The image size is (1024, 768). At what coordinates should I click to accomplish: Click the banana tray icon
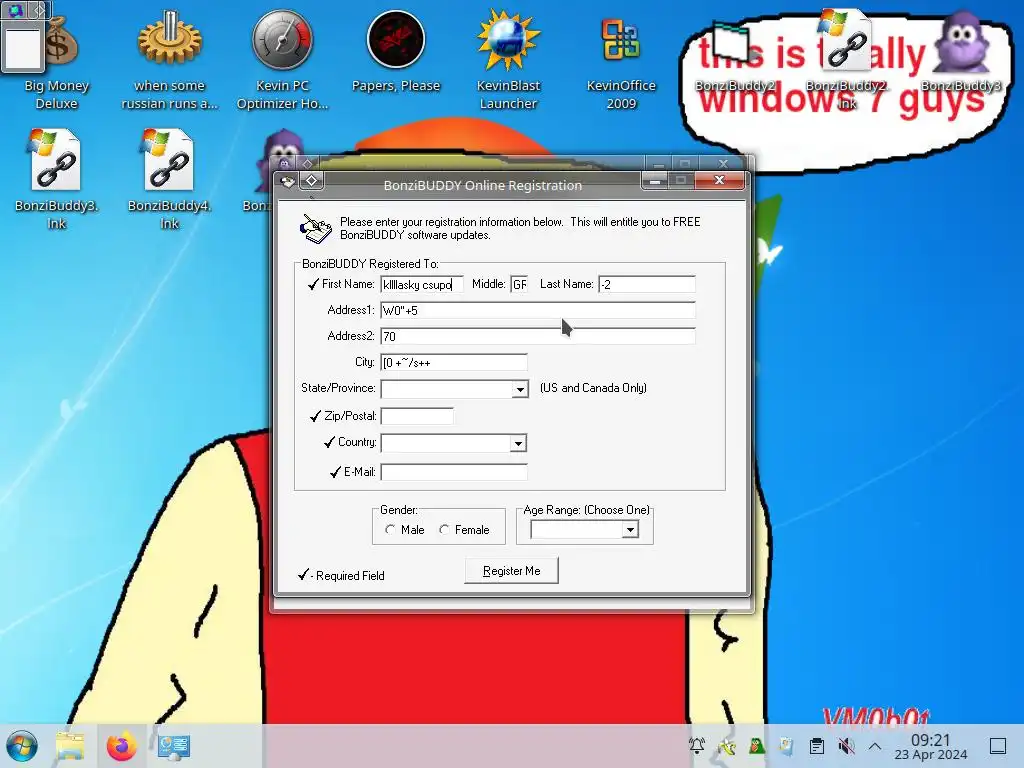point(727,746)
